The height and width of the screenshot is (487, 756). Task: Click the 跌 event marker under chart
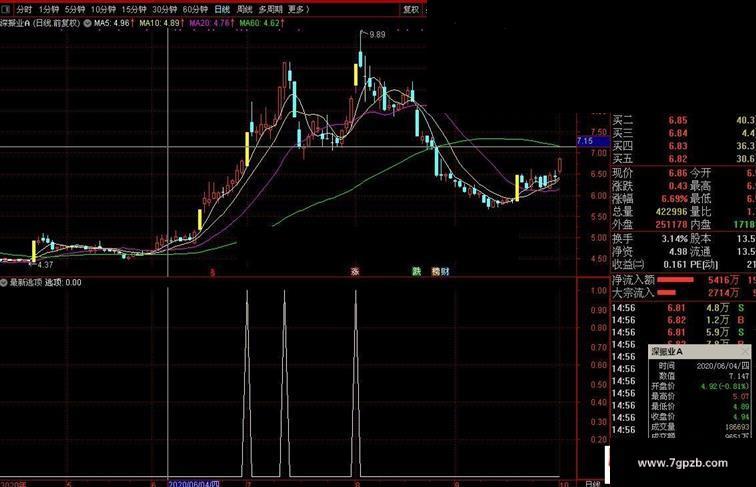pos(416,271)
